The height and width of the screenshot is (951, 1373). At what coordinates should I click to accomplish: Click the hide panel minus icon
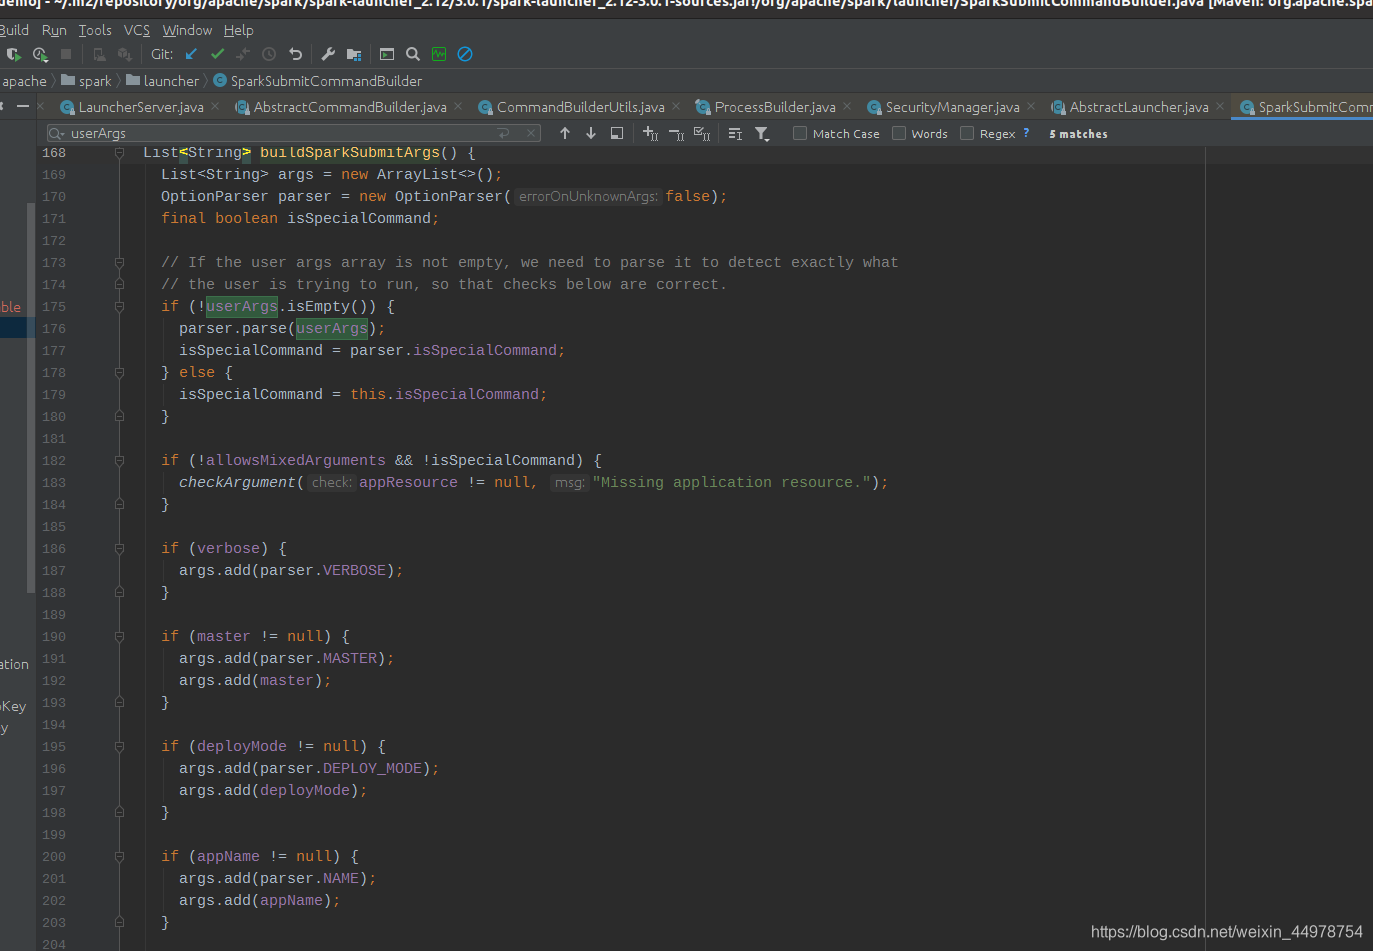[23, 106]
